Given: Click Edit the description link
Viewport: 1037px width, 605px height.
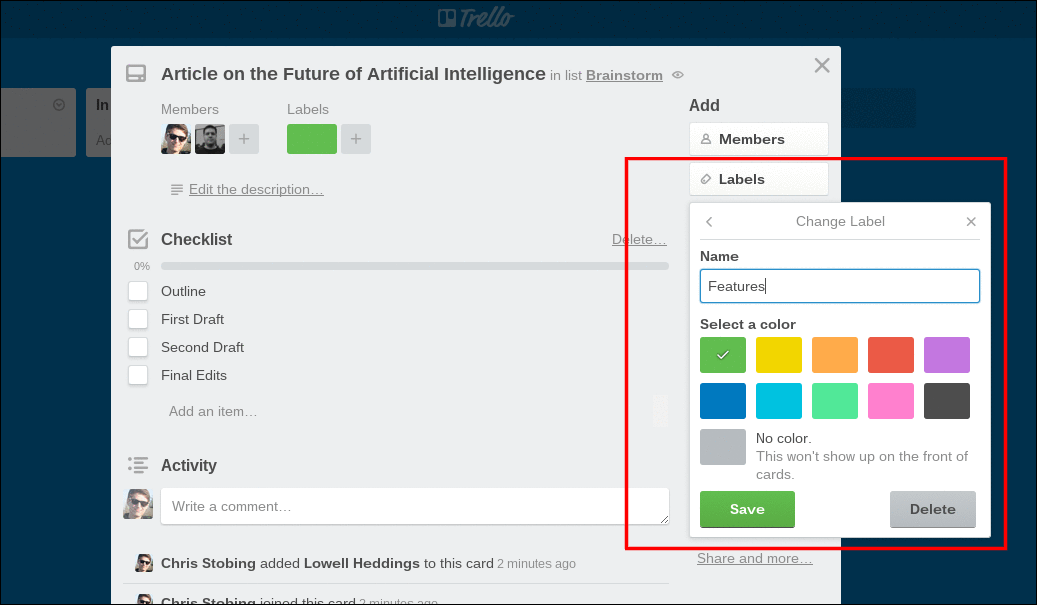Looking at the screenshot, I should click(256, 189).
